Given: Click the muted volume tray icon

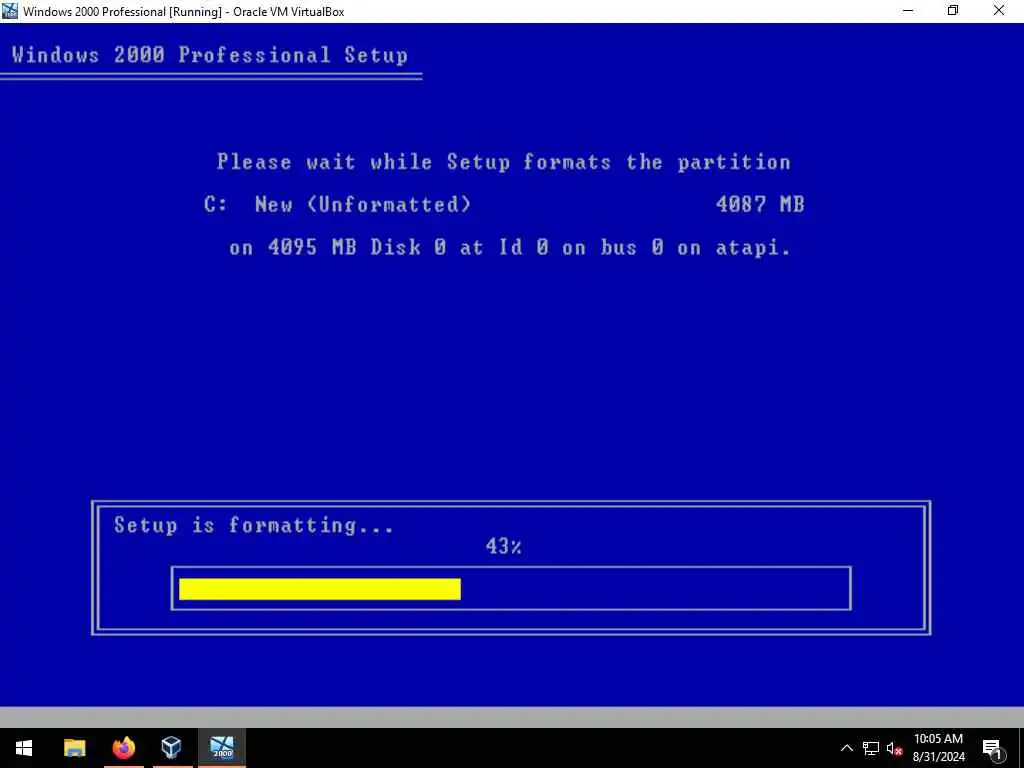Looking at the screenshot, I should point(895,748).
